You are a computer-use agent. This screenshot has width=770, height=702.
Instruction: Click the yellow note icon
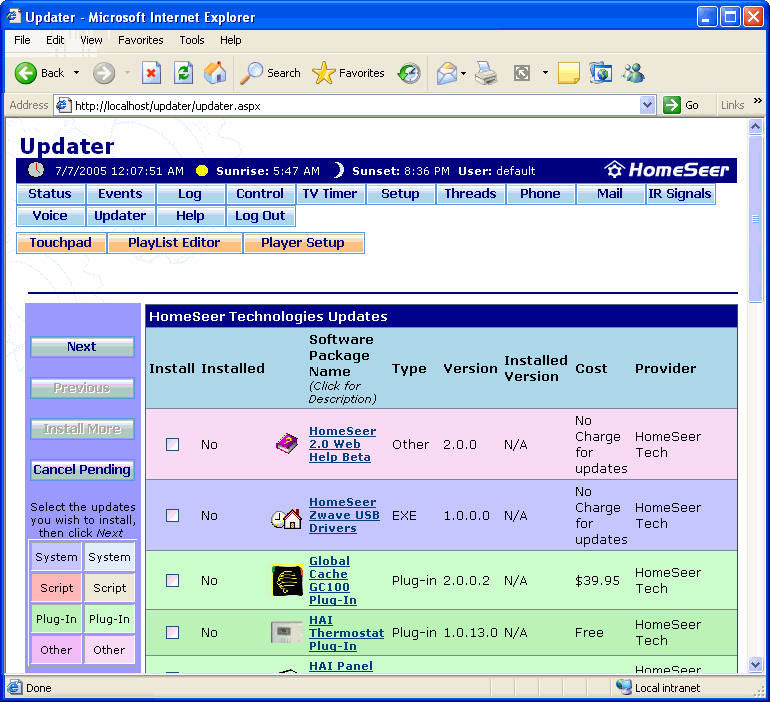coord(569,73)
